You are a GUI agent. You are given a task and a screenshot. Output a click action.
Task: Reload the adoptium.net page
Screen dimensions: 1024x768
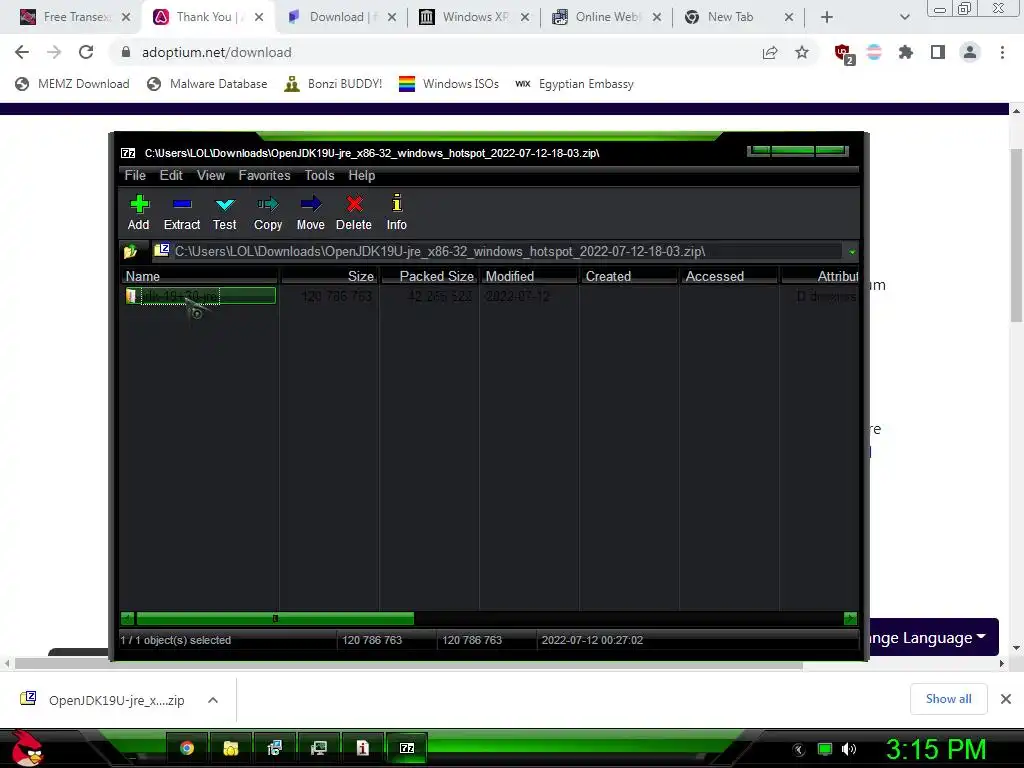tap(86, 52)
